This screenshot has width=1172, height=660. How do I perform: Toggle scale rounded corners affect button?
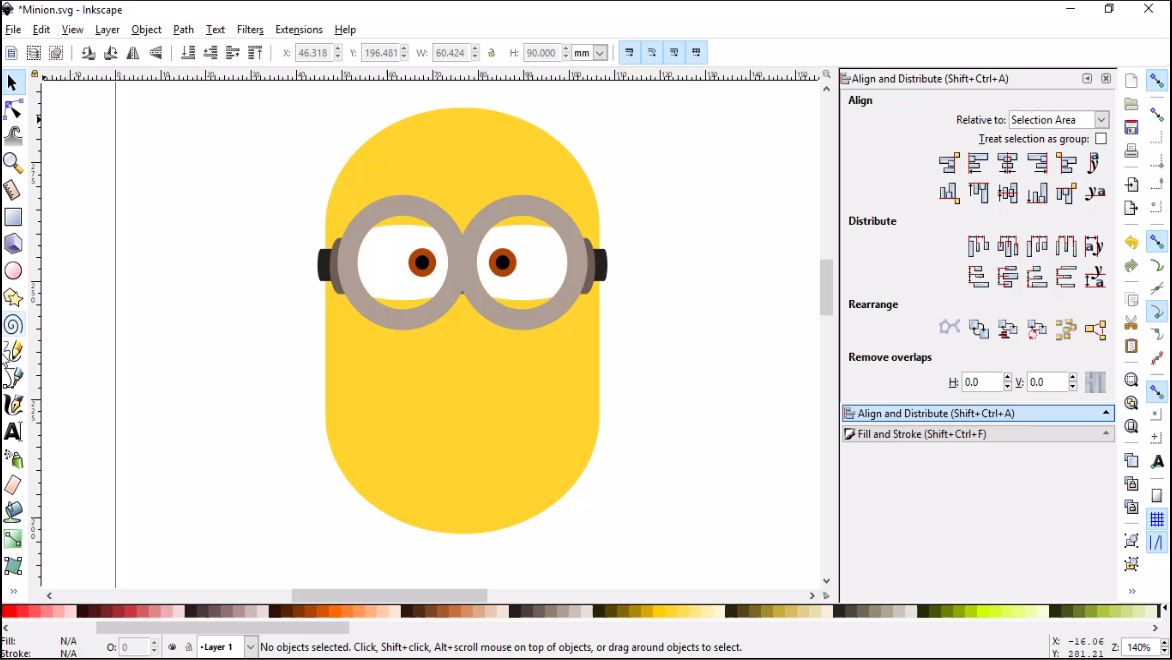[x=652, y=53]
